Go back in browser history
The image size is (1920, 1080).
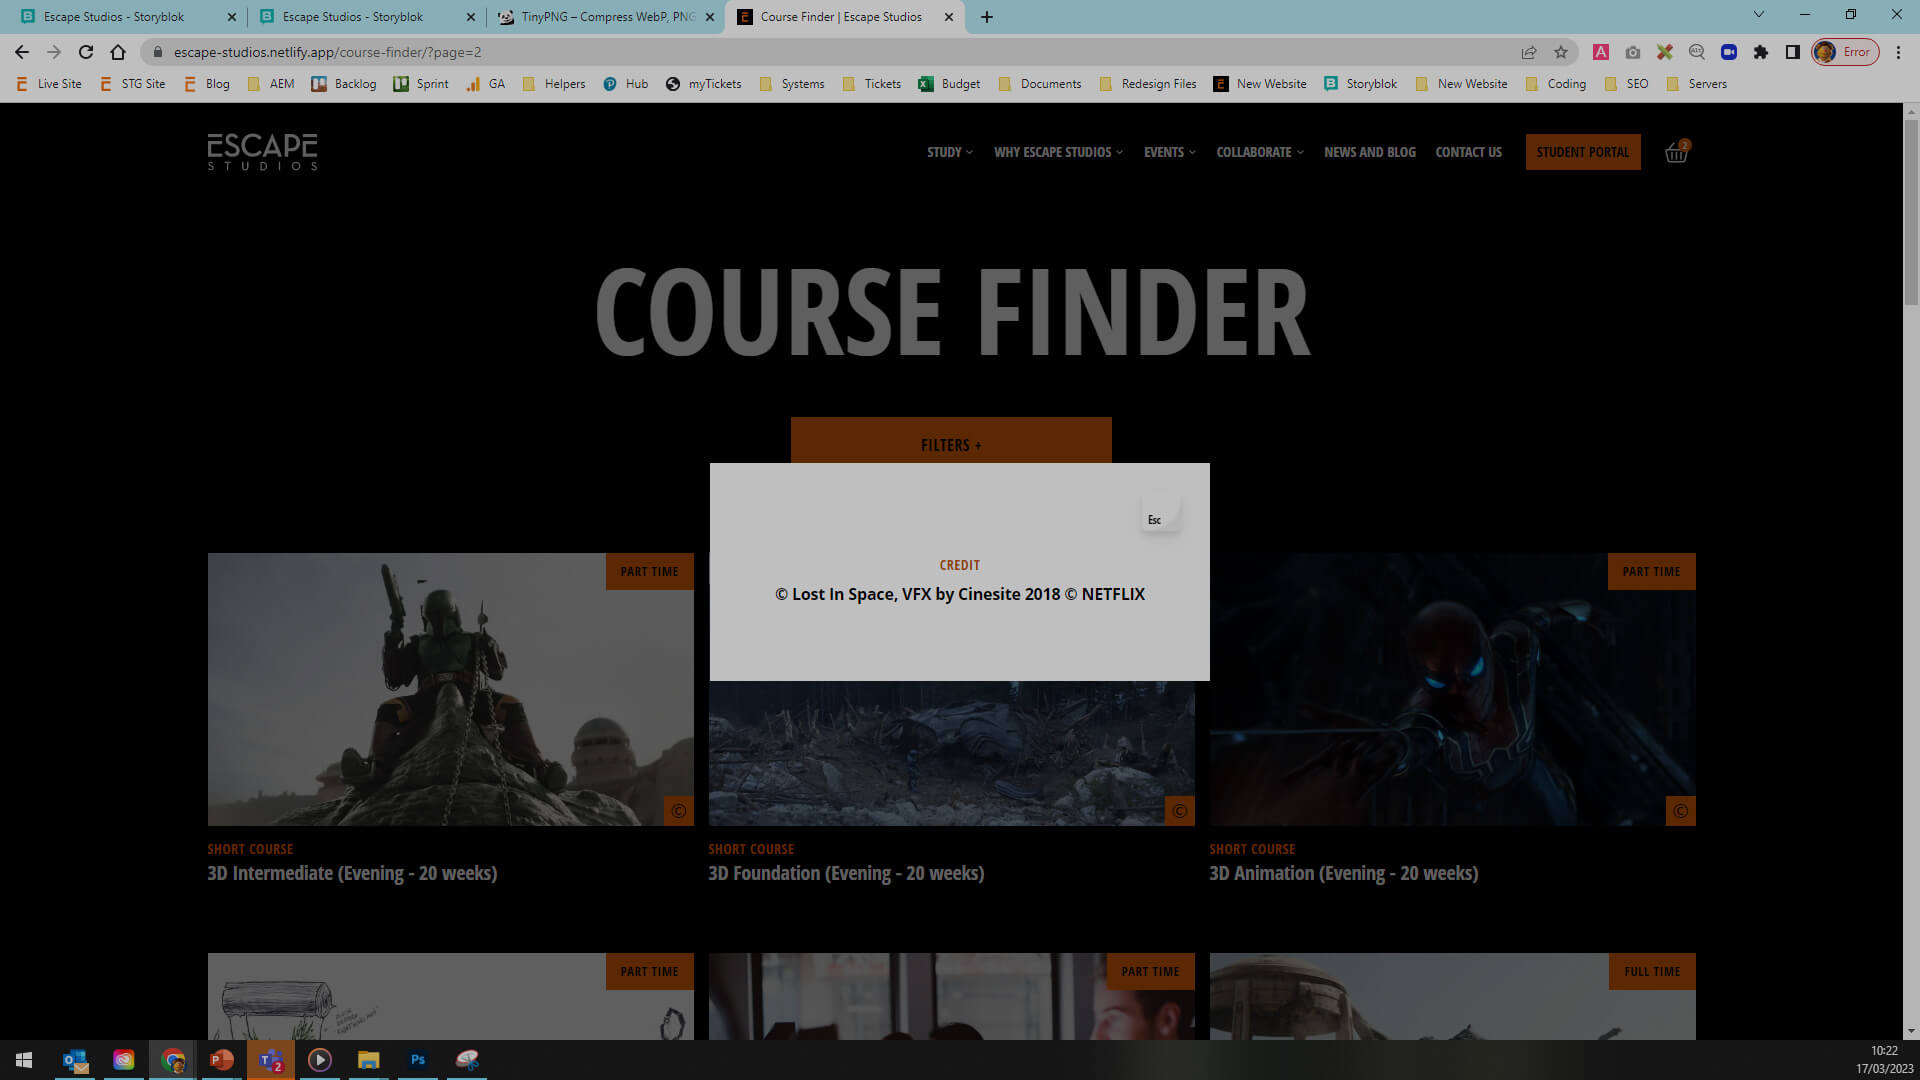(22, 52)
